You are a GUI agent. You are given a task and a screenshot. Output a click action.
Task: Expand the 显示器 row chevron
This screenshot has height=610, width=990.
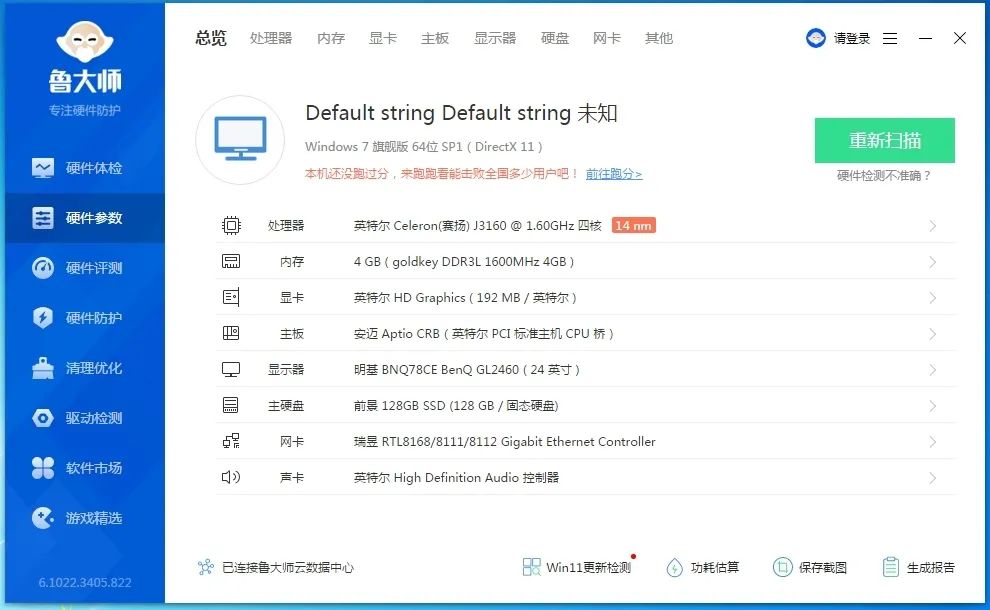pyautogui.click(x=933, y=370)
